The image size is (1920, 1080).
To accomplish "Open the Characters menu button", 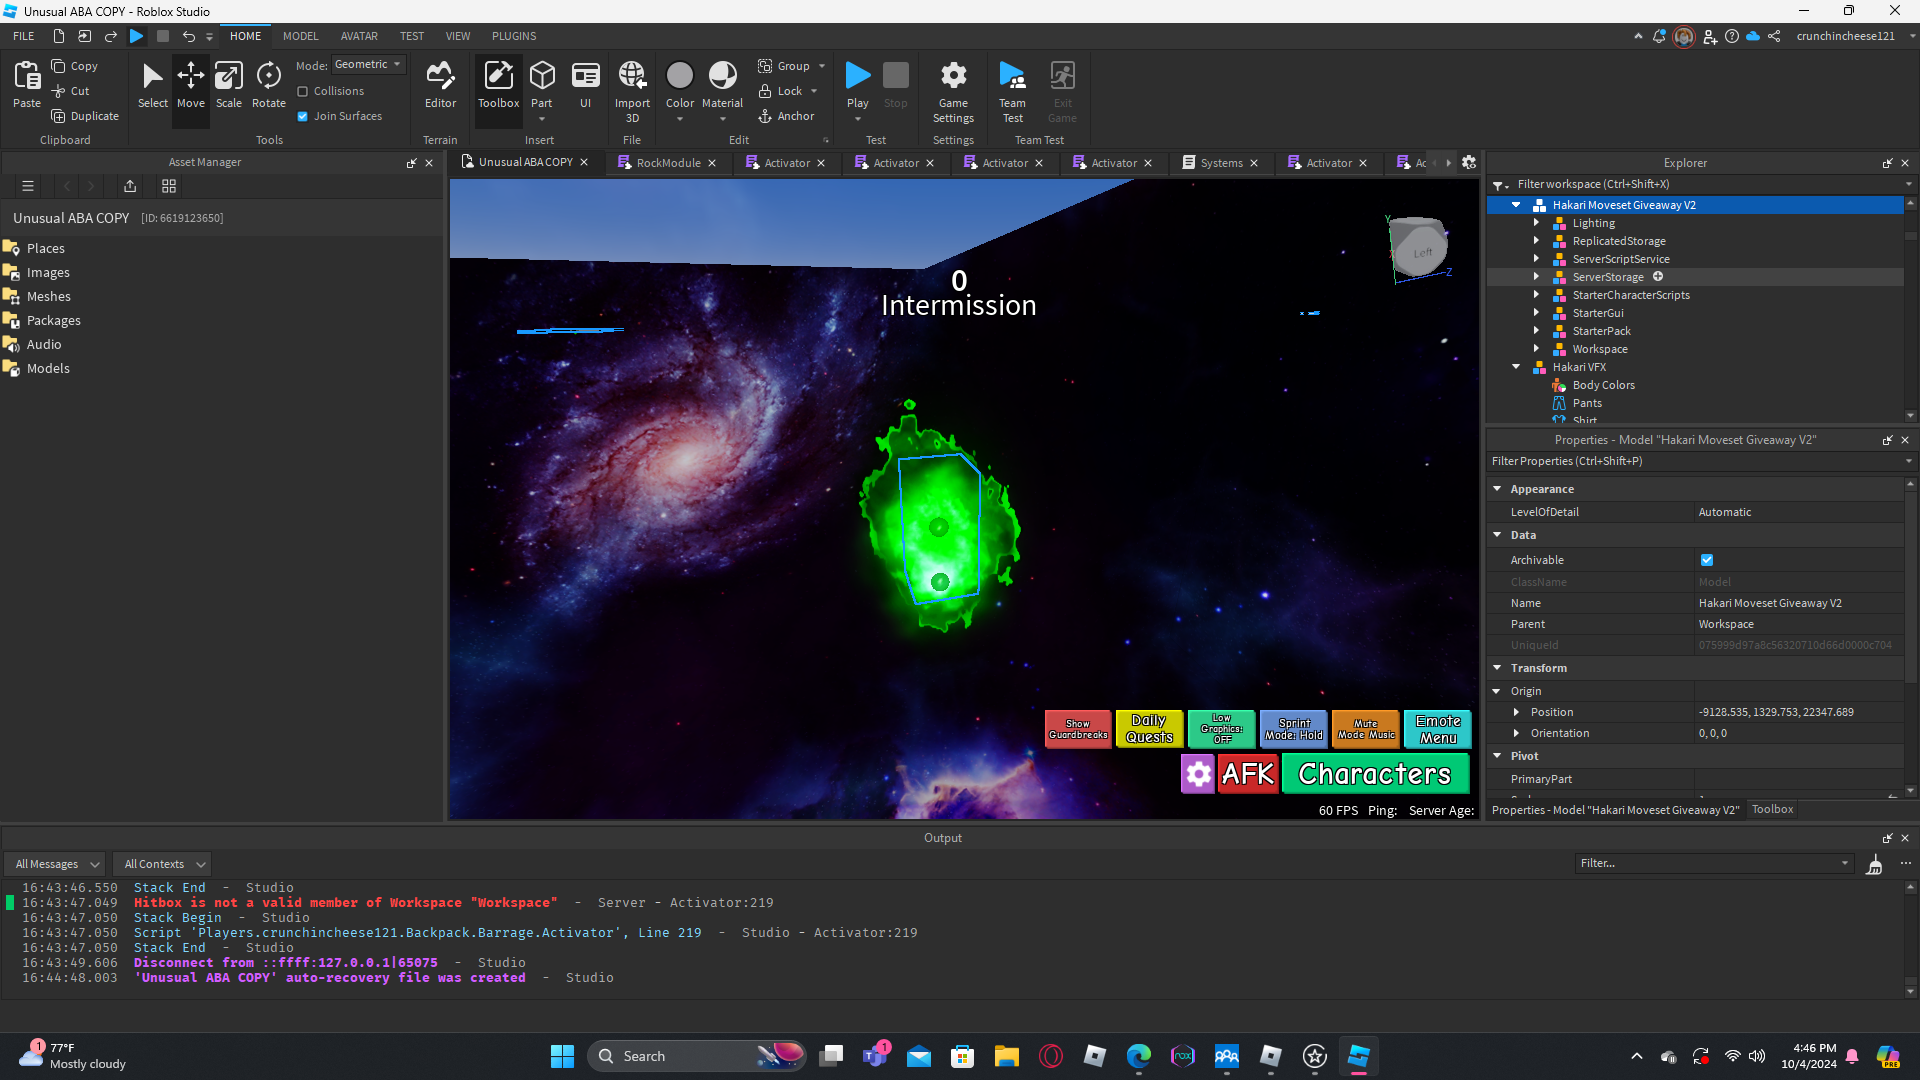I will click(1375, 774).
